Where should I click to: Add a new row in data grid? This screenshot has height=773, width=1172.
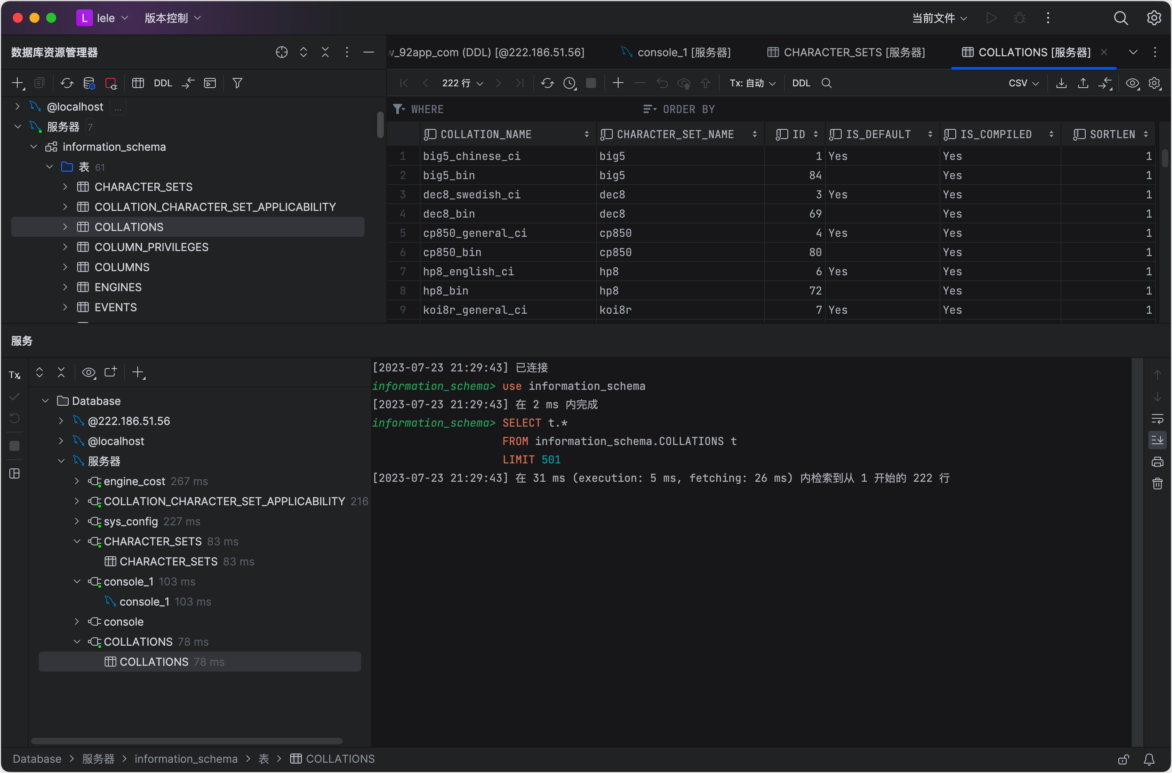click(x=618, y=83)
